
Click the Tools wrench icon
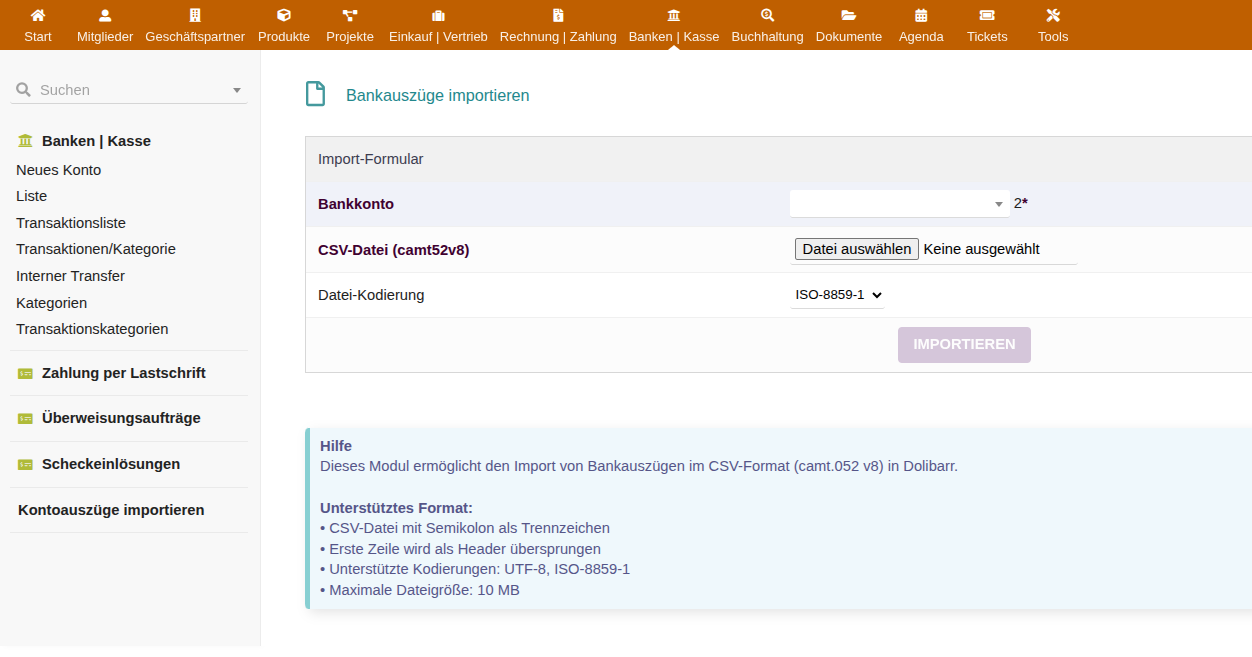[x=1053, y=16]
